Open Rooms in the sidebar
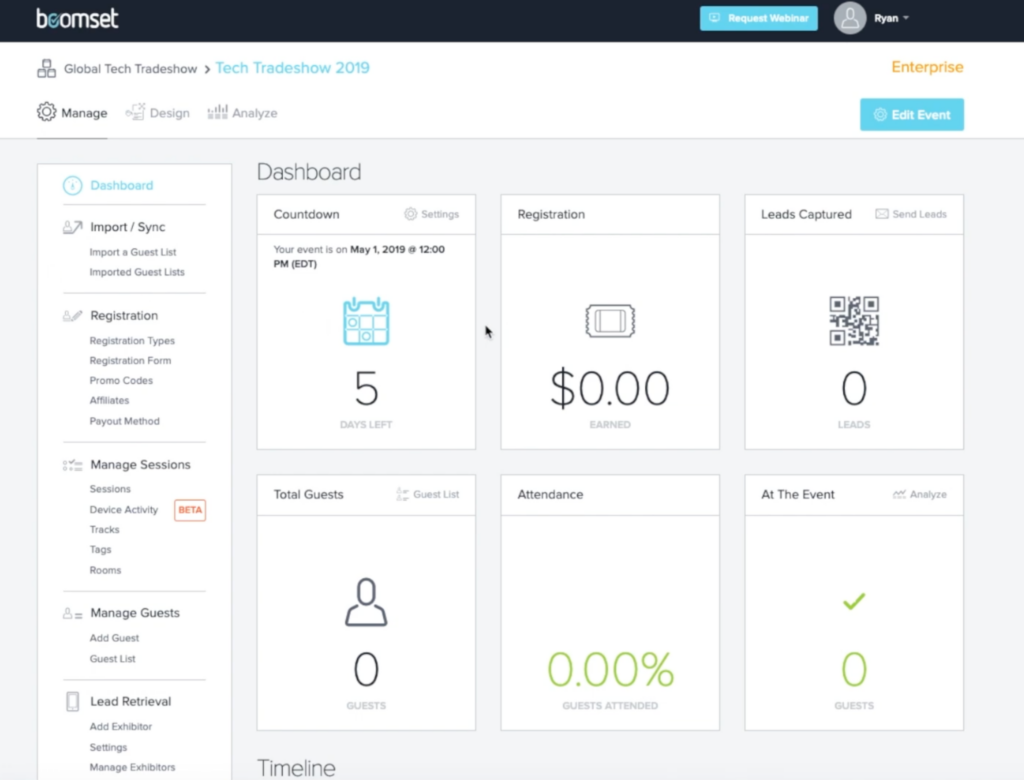This screenshot has width=1024, height=780. (105, 570)
